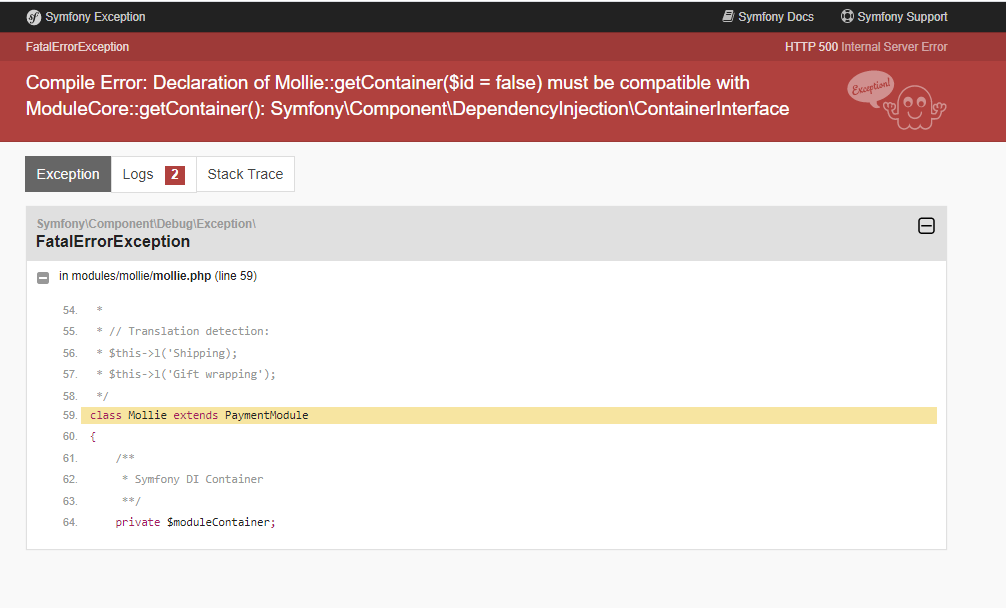Click the highlighted line 59 code
The image size is (1006, 608).
200,415
